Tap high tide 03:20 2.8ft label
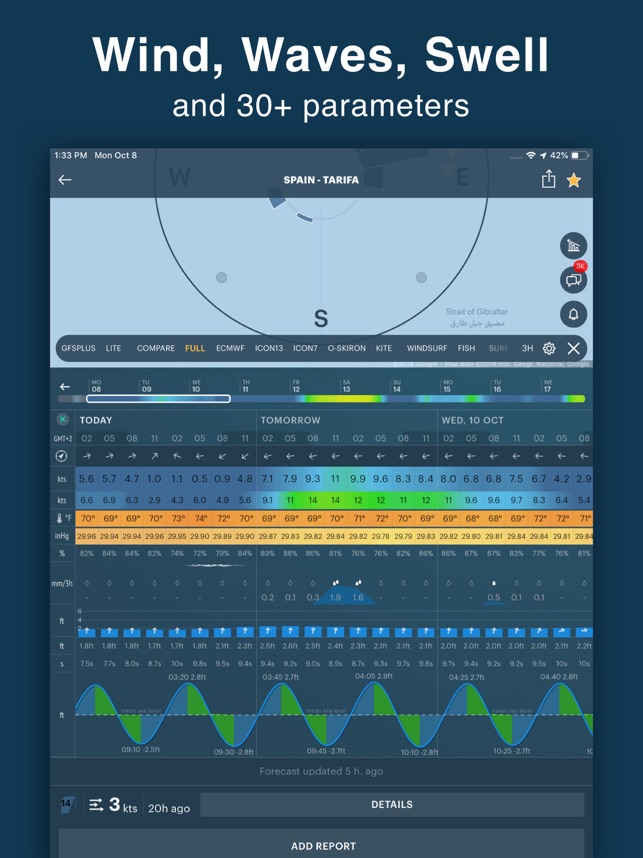 click(x=187, y=677)
